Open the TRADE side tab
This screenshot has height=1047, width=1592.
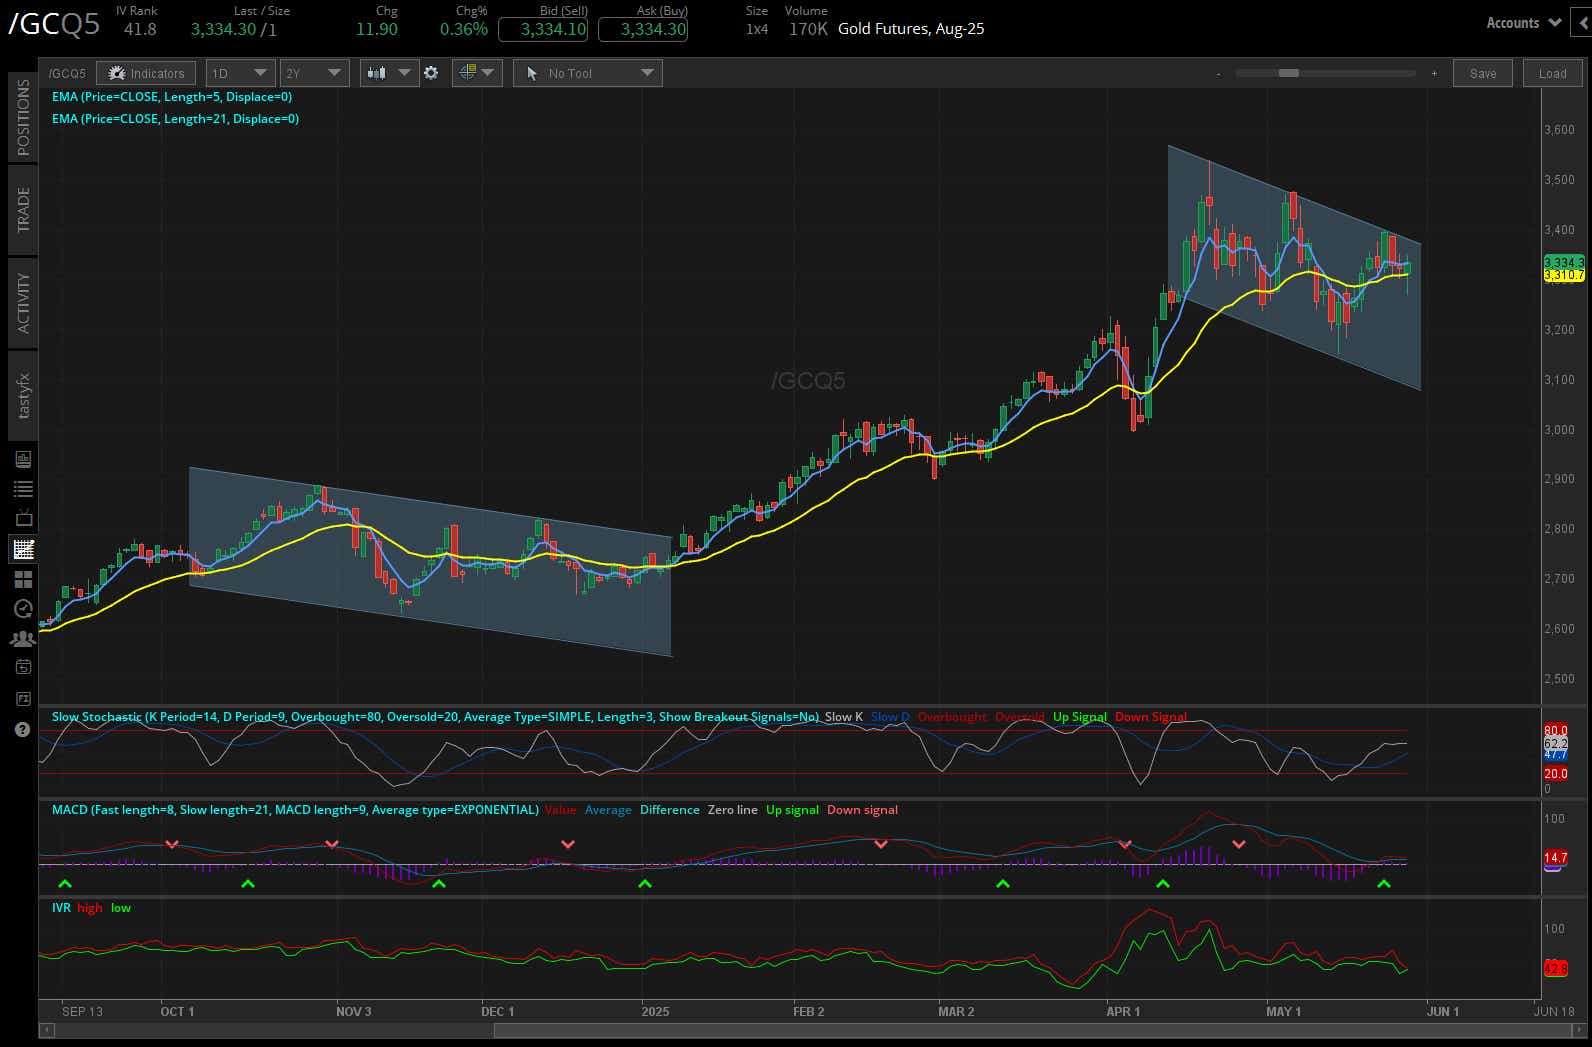point(23,209)
